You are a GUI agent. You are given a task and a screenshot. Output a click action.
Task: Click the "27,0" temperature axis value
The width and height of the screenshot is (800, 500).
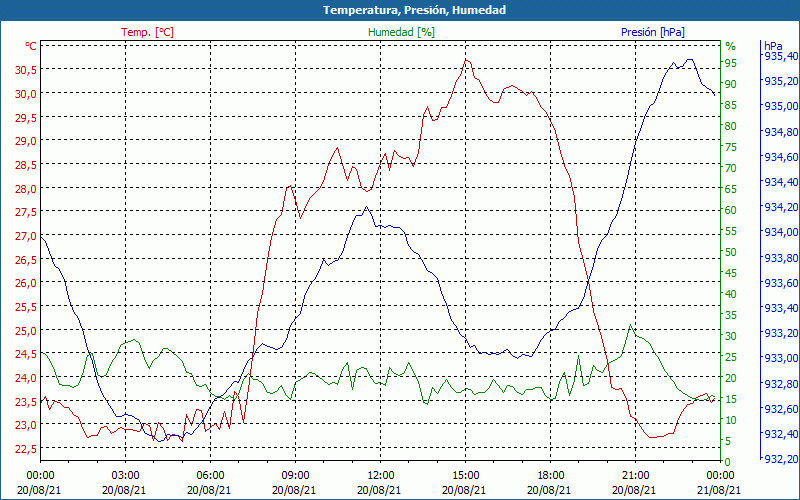(26, 236)
